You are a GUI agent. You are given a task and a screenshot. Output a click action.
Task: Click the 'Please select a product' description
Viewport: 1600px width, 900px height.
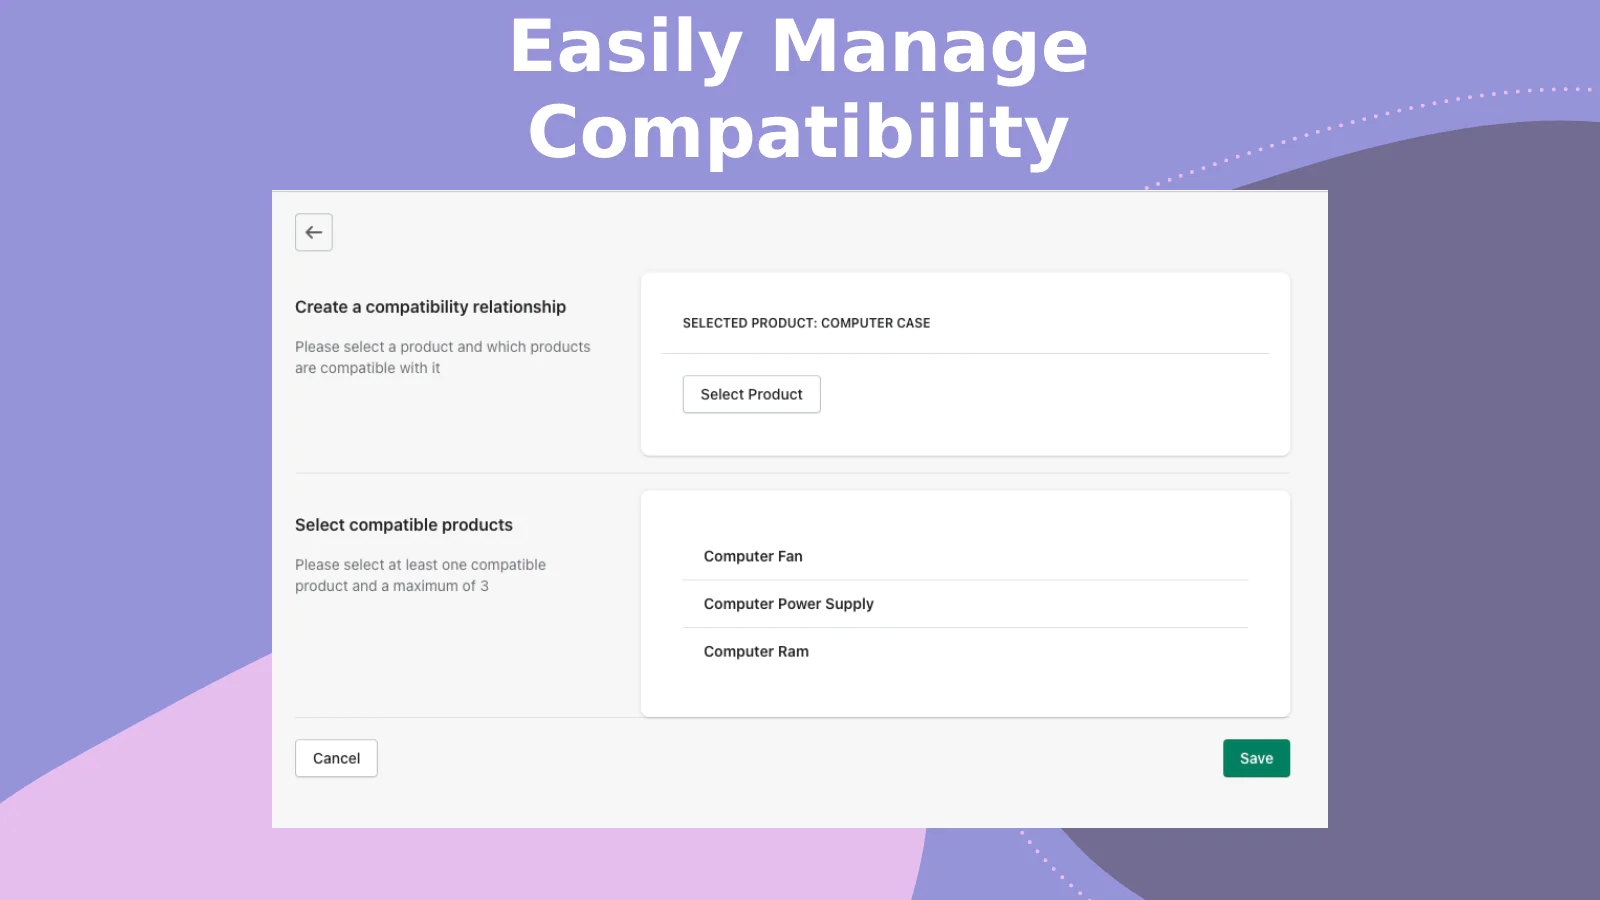443,357
